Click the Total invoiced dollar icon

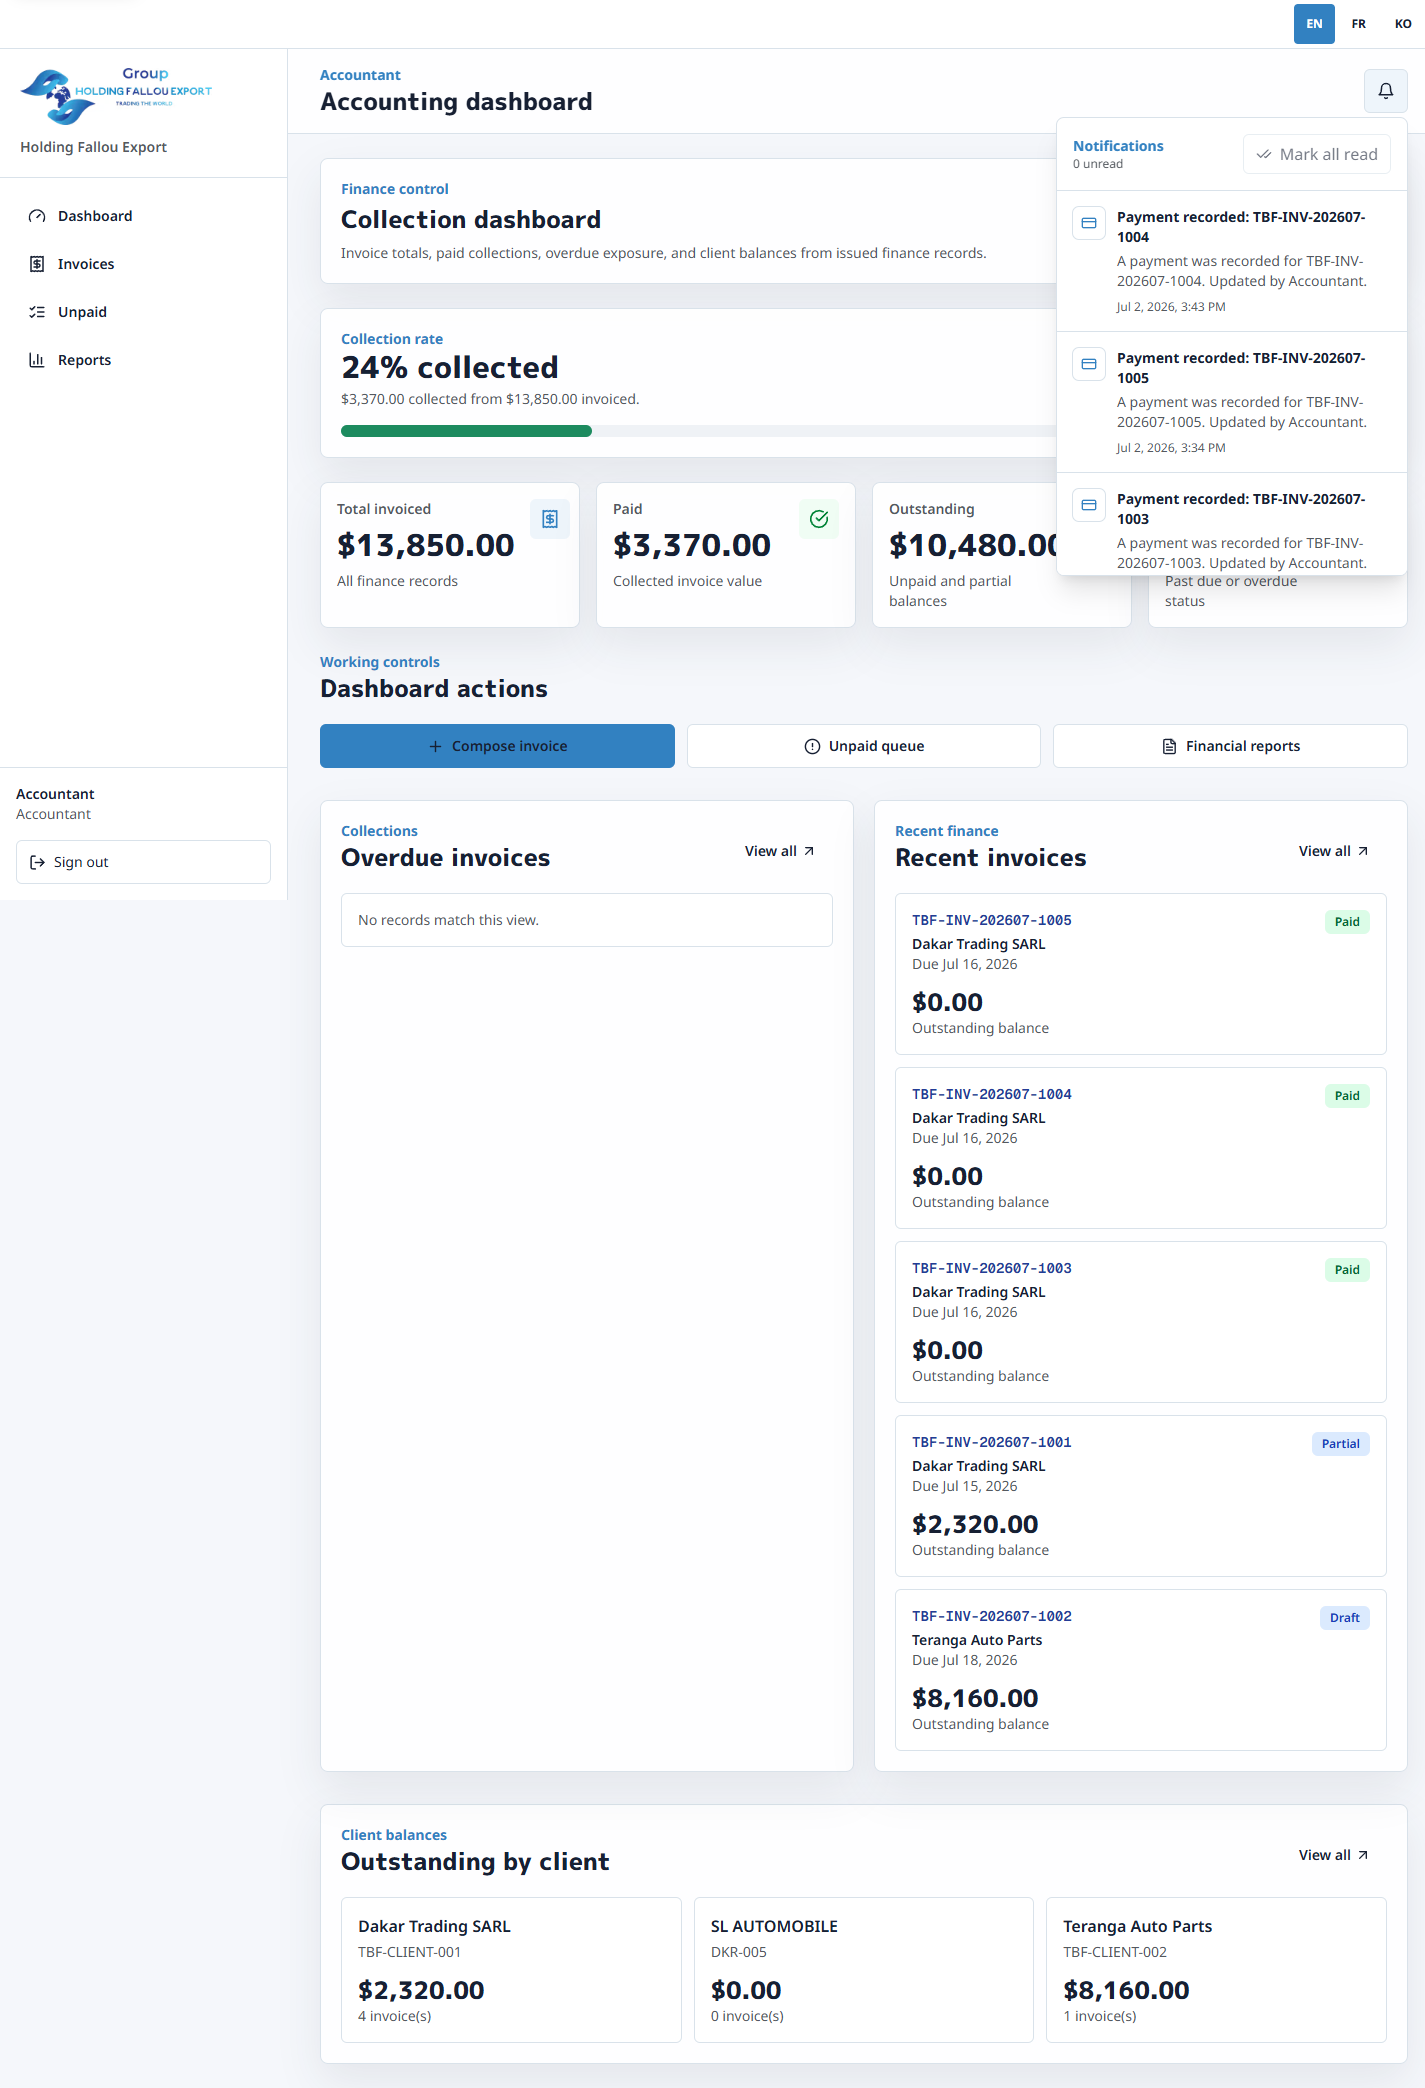coord(550,519)
